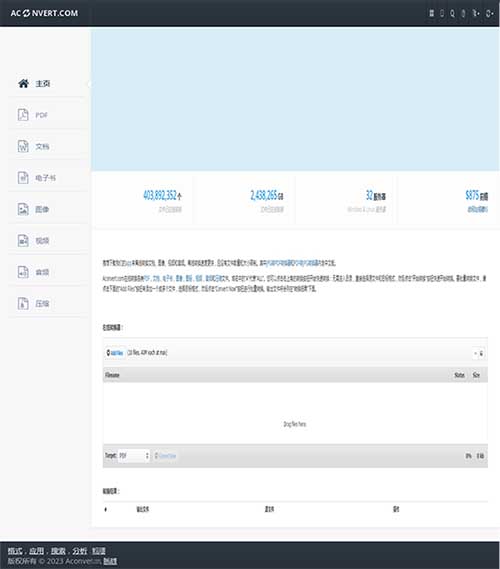Open the 图像 (Image) converter icon
The width and height of the screenshot is (500, 569).
click(23, 209)
